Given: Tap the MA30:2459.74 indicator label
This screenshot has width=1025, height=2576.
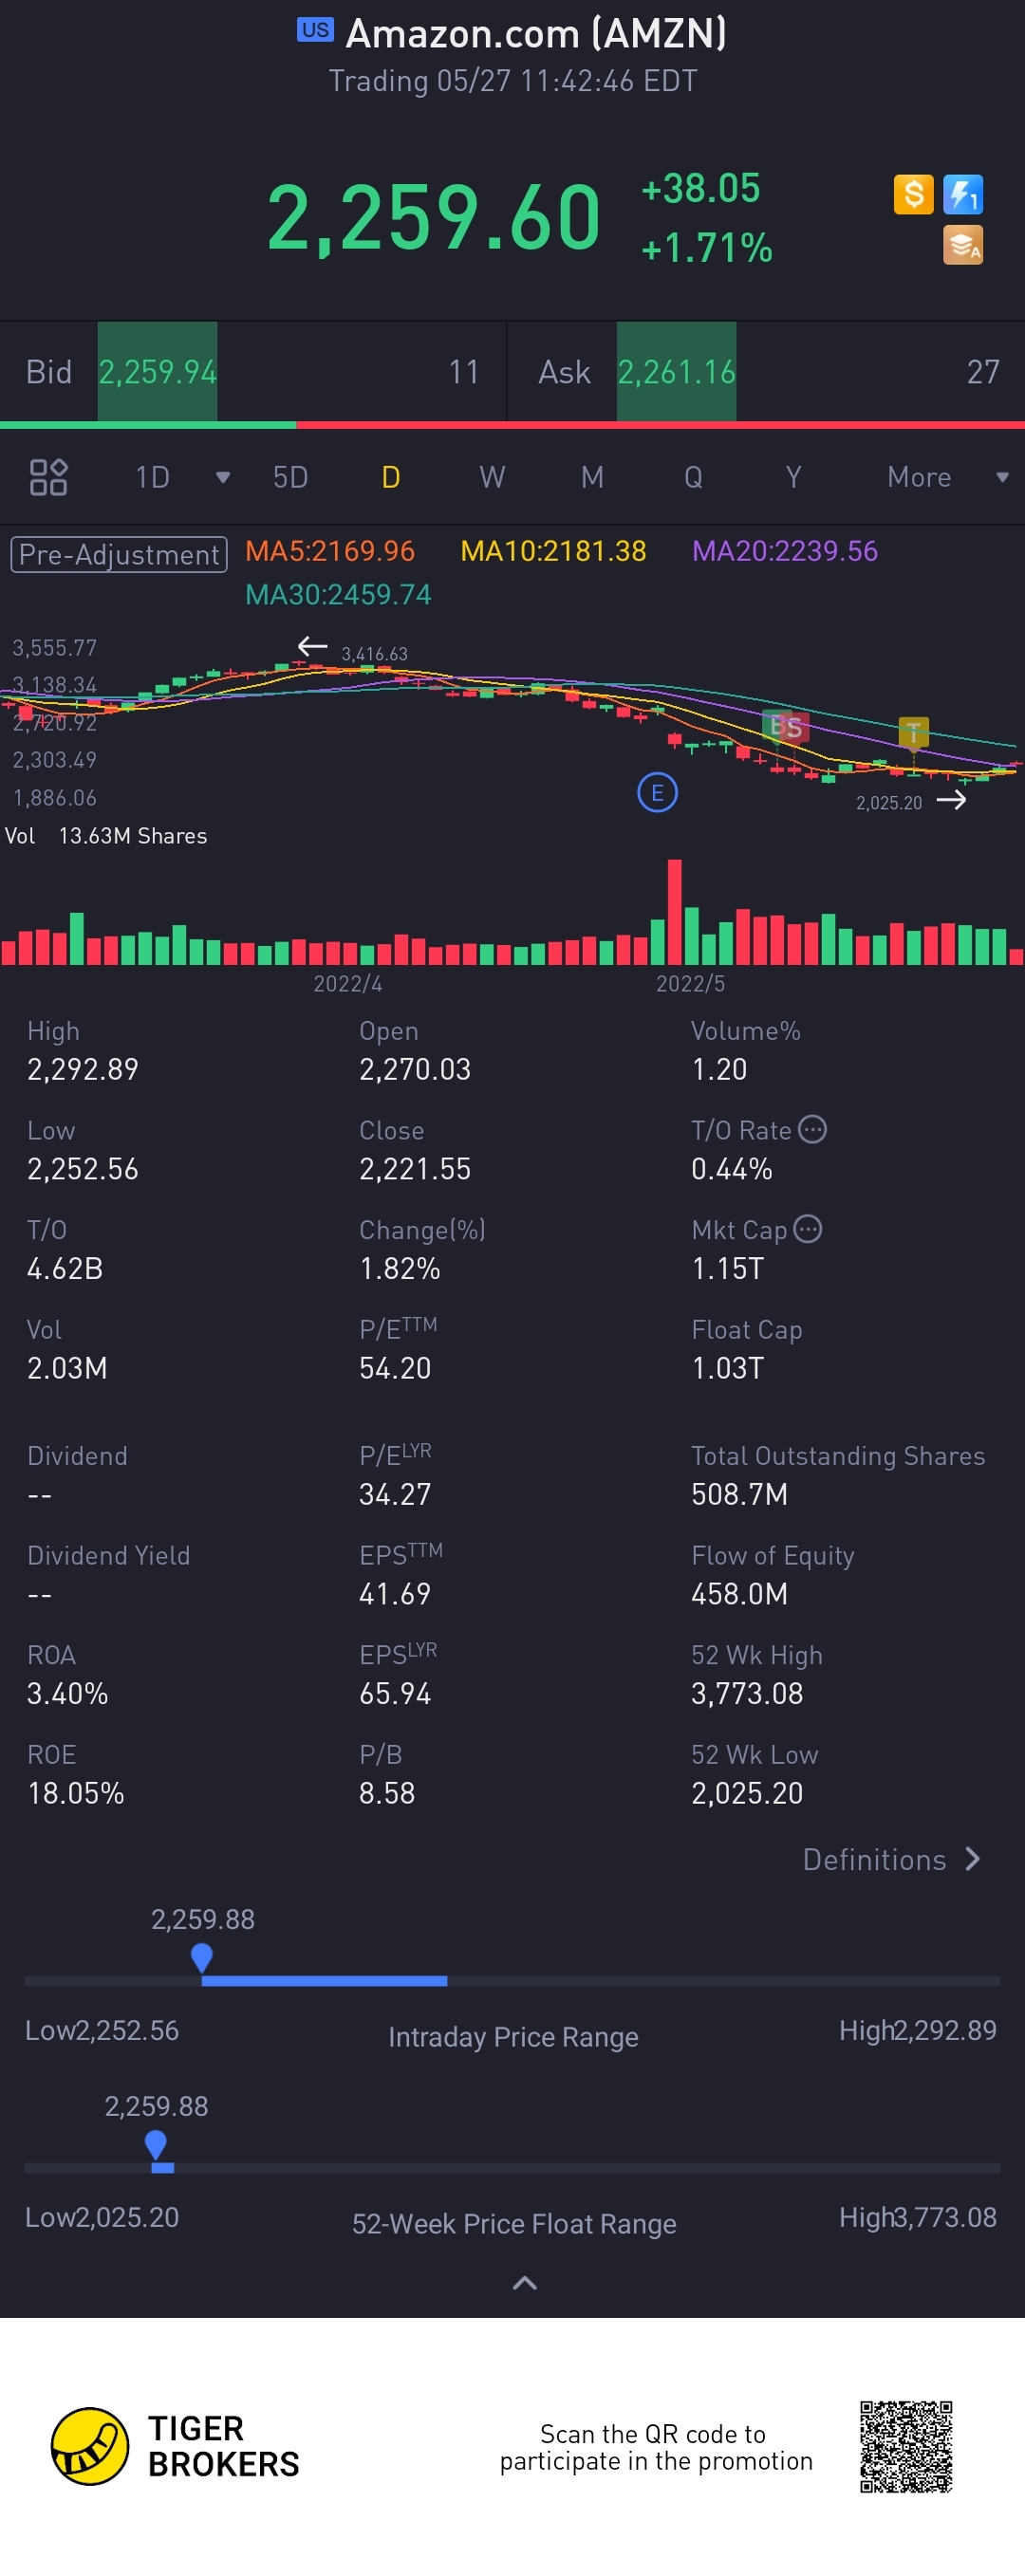Looking at the screenshot, I should pyautogui.click(x=338, y=595).
